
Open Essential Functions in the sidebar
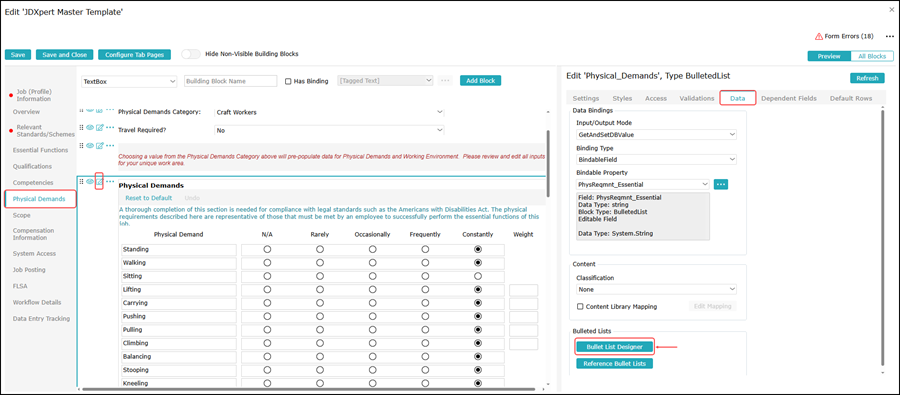click(40, 150)
